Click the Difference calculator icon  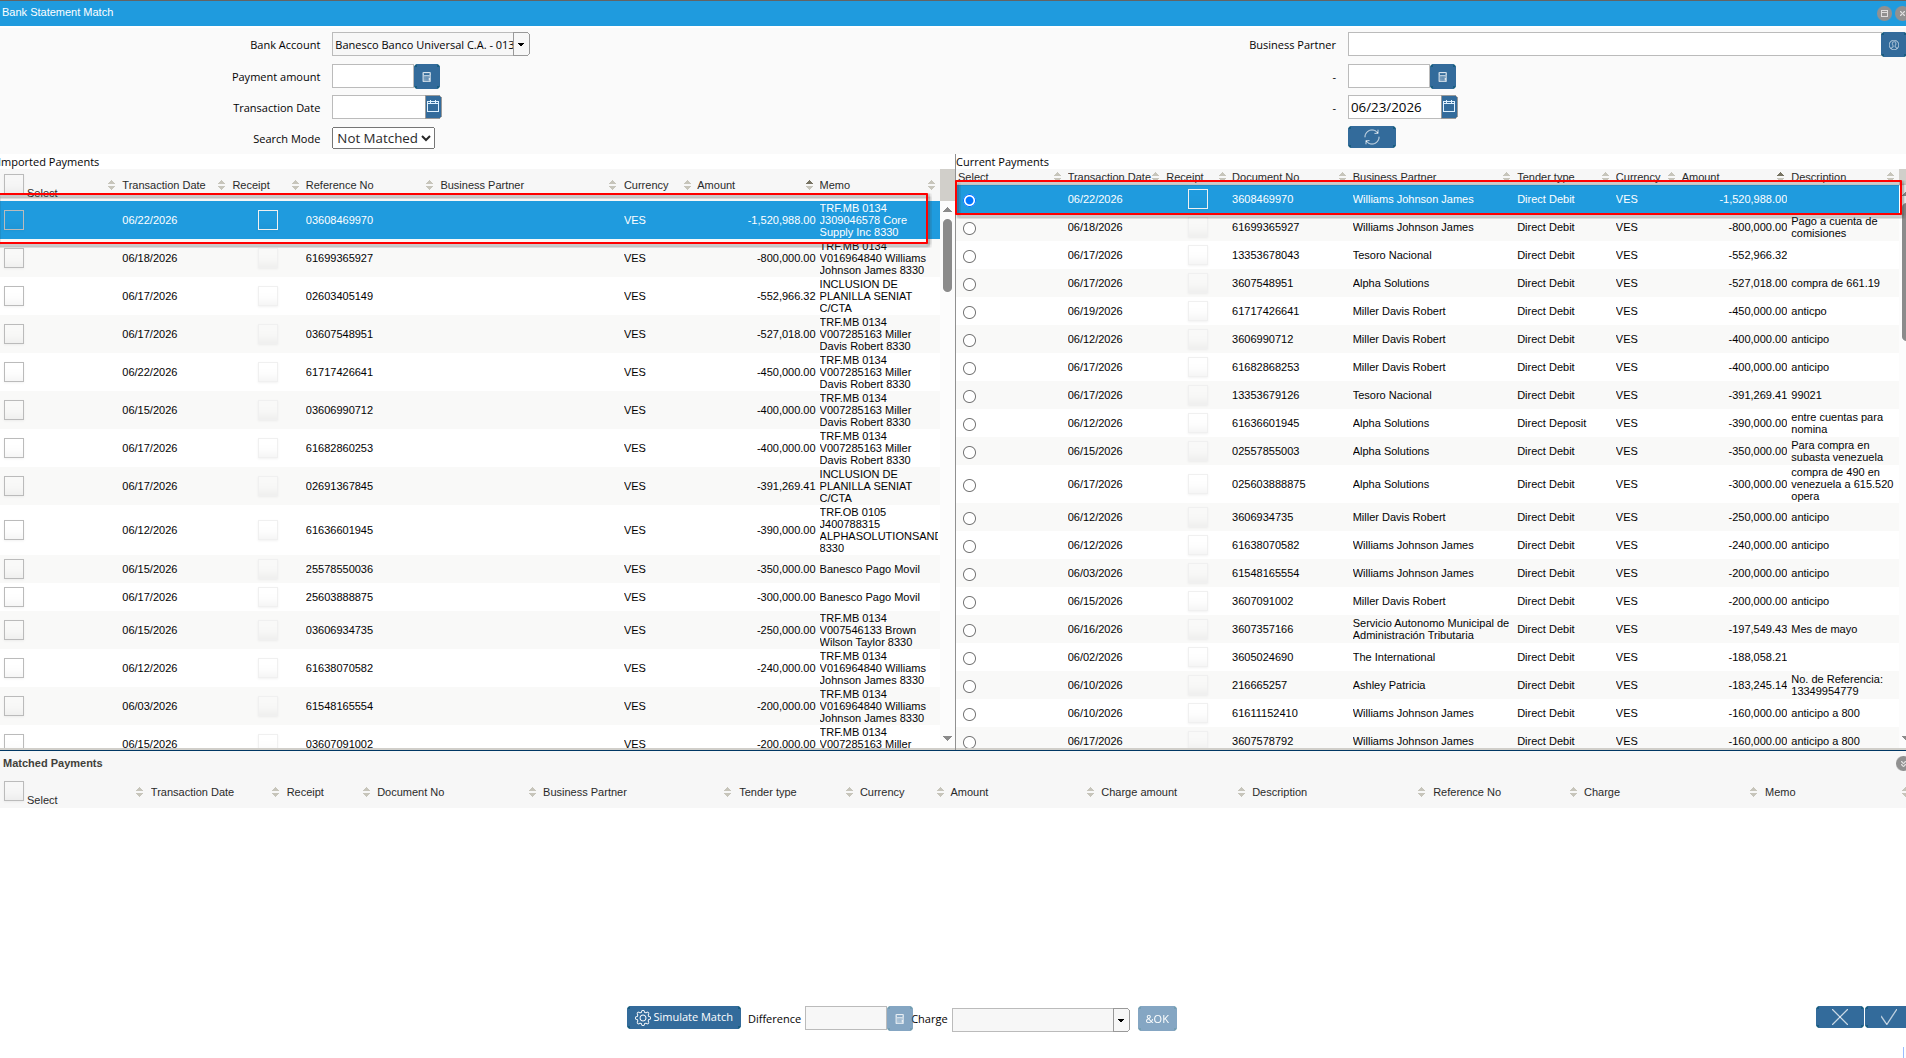coord(899,1019)
